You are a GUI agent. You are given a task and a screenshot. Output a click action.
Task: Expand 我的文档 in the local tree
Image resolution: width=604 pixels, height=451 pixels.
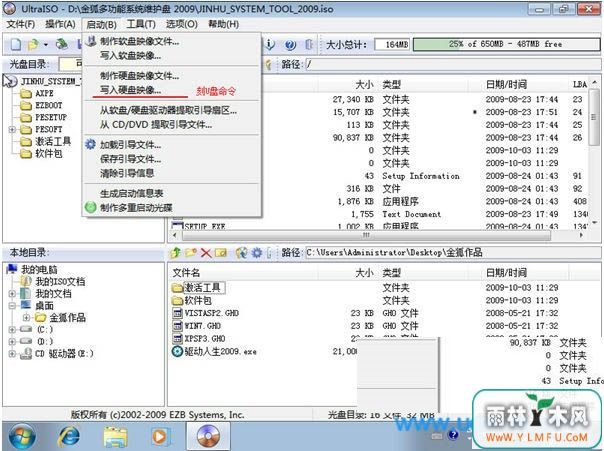point(12,293)
